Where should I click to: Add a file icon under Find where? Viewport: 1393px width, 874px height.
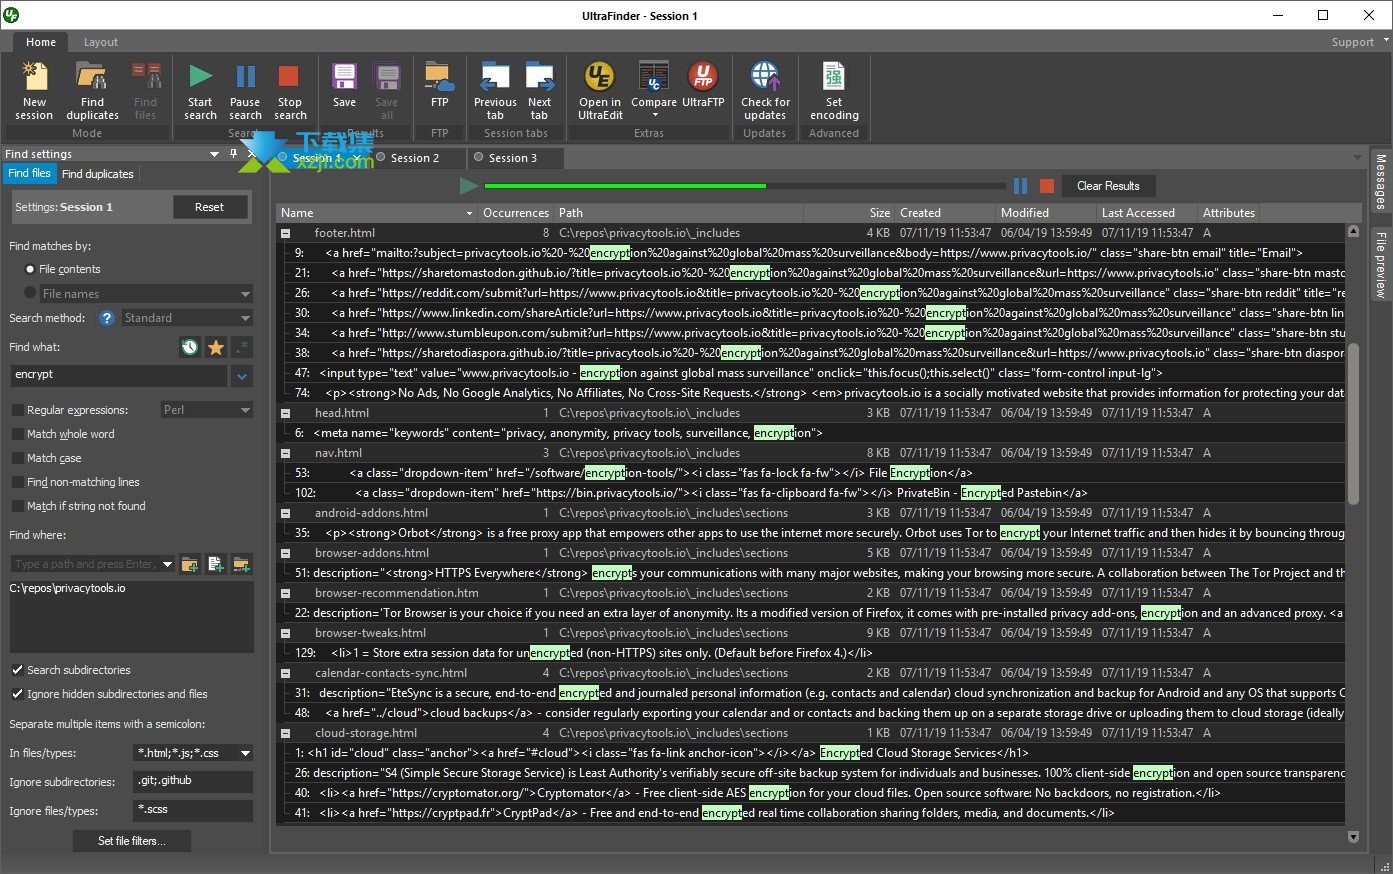pyautogui.click(x=215, y=564)
